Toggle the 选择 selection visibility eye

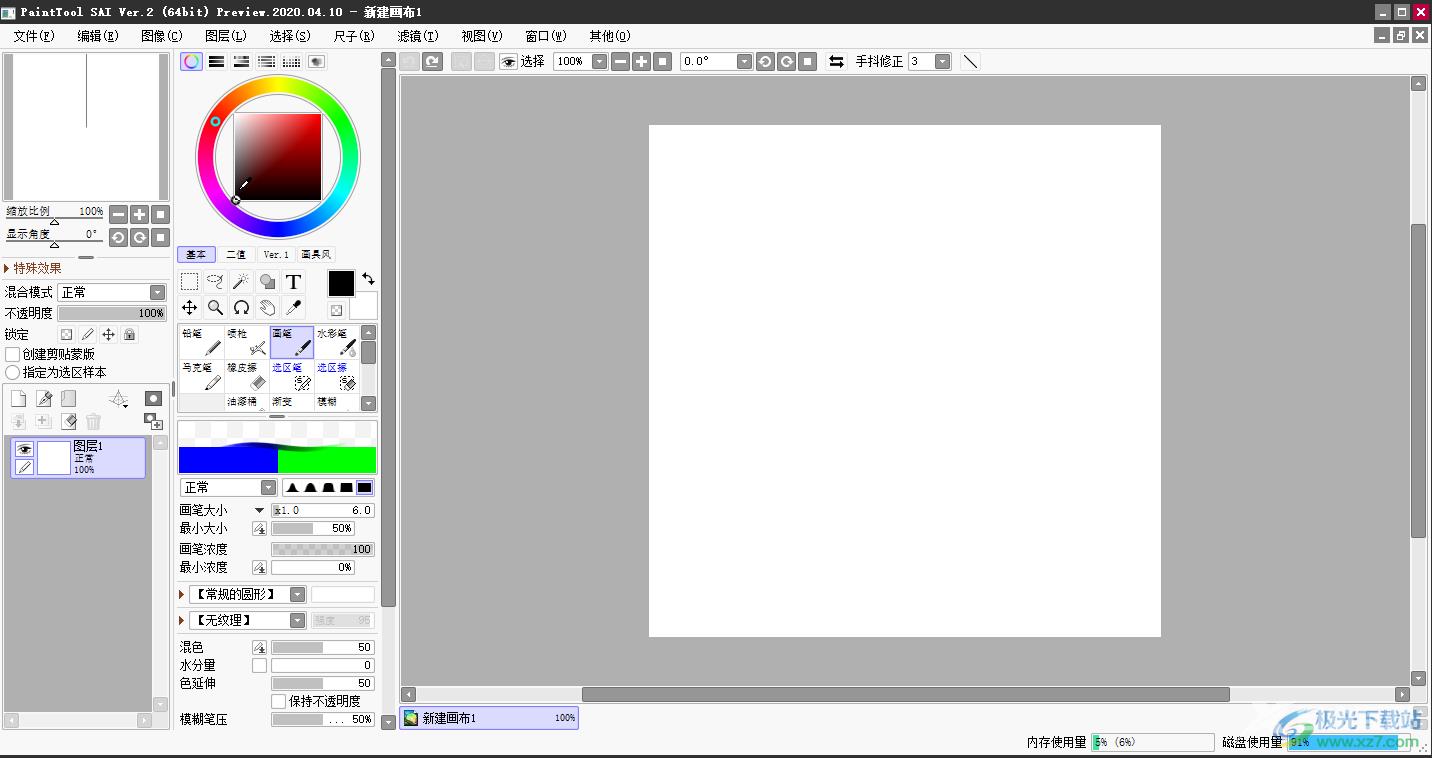[508, 61]
